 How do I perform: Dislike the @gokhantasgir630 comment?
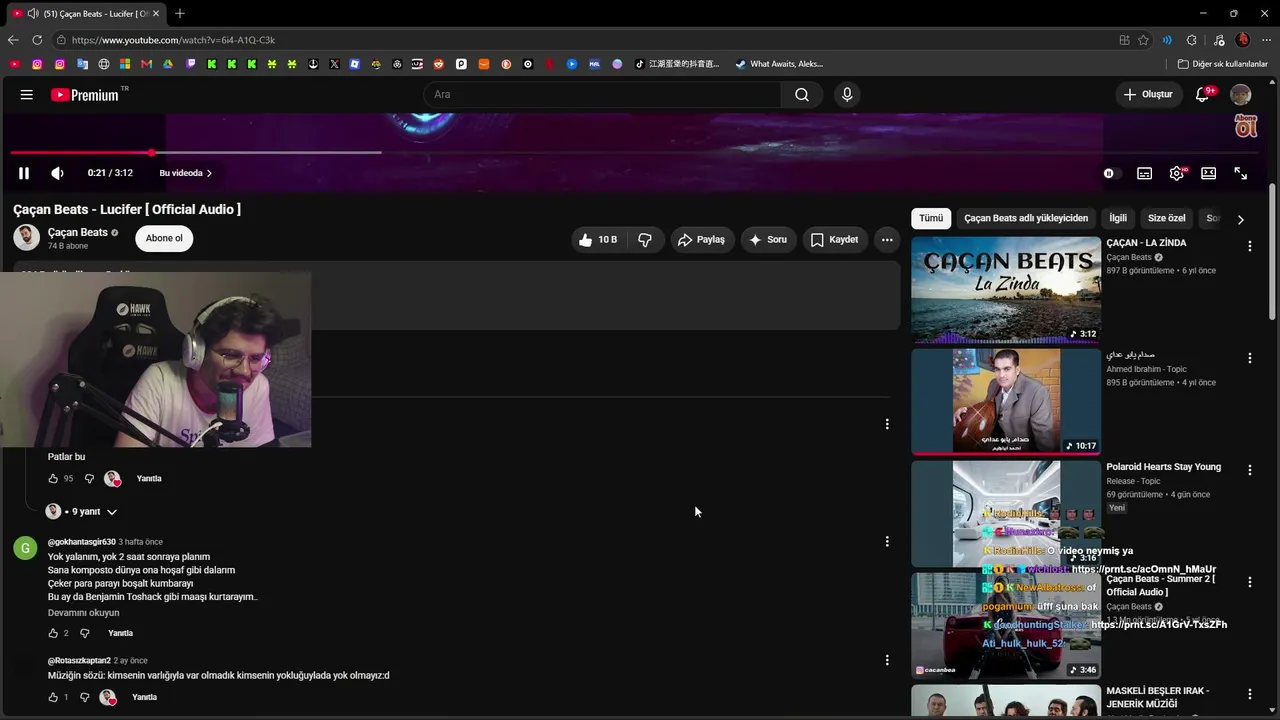(x=84, y=633)
